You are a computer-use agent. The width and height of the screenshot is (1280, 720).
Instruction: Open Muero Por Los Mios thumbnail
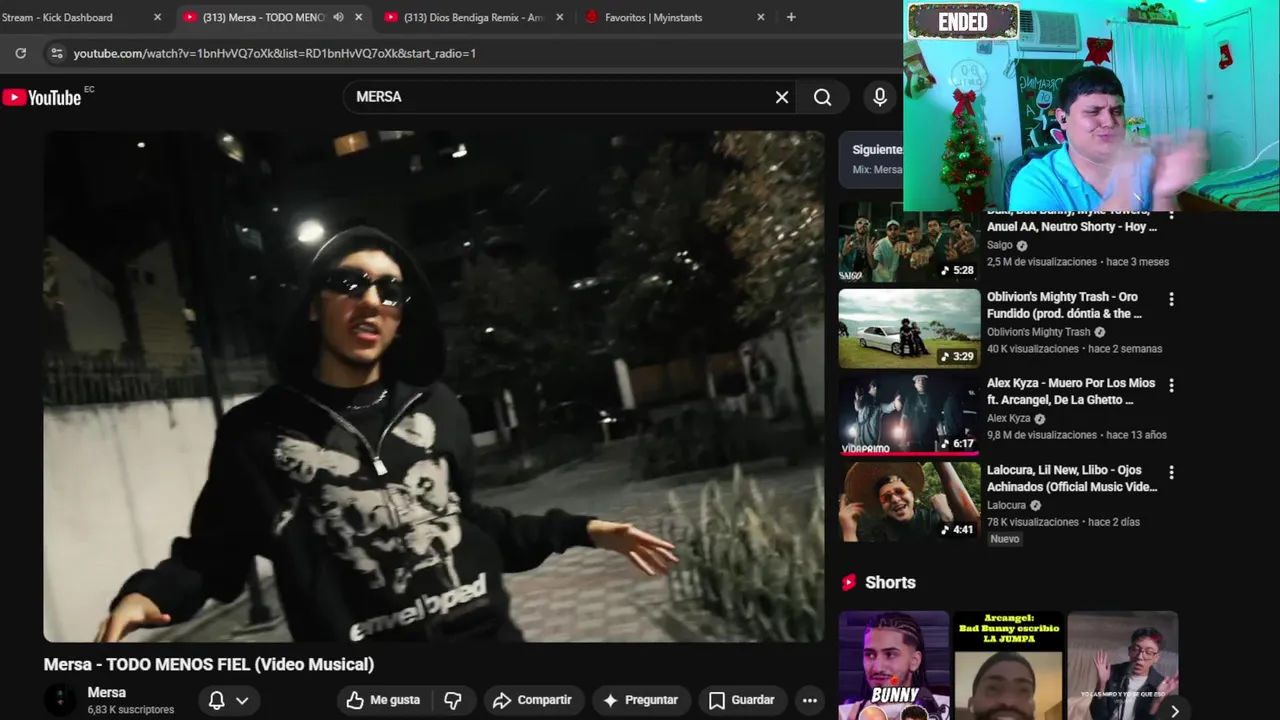click(909, 415)
